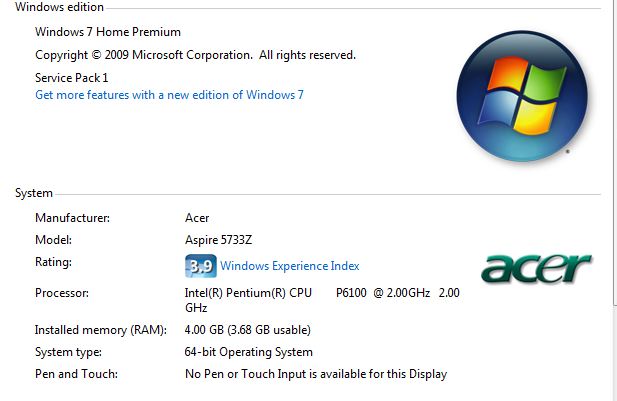Click the Windows 7 logo orb

point(522,96)
